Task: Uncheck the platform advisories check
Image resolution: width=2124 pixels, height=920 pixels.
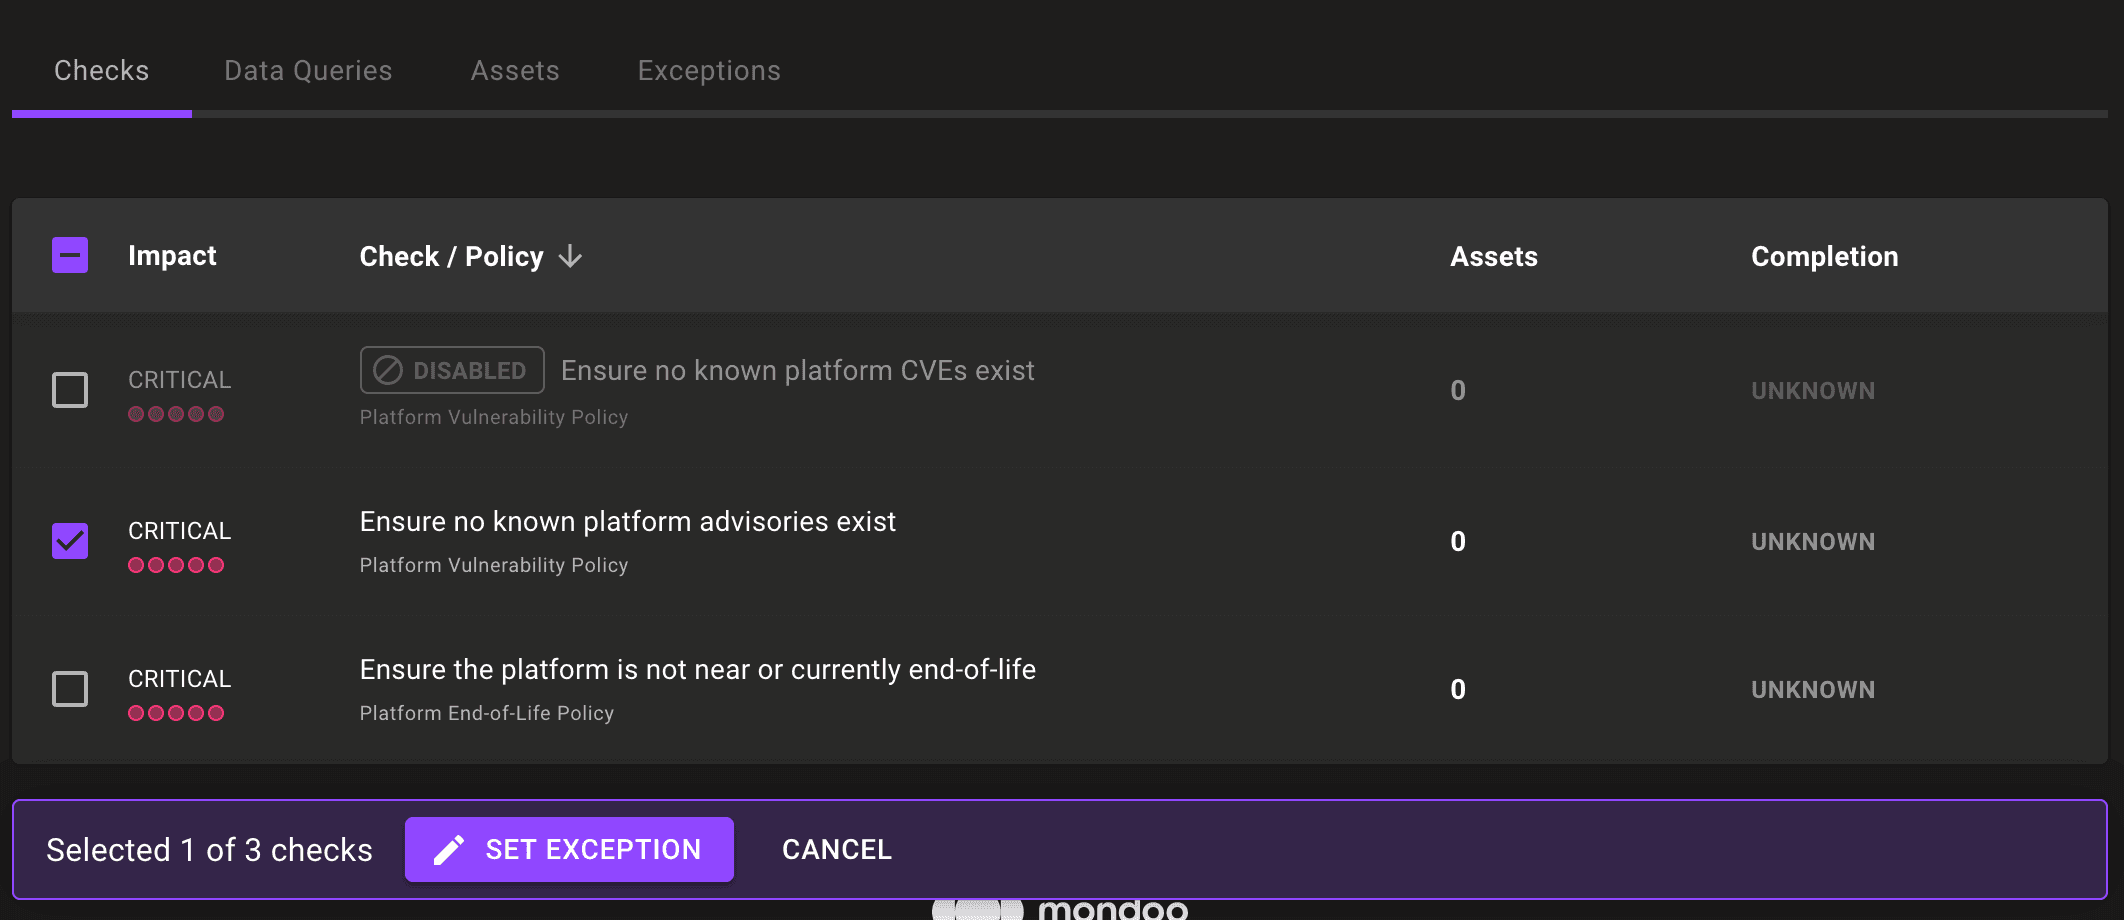Action: click(x=69, y=541)
